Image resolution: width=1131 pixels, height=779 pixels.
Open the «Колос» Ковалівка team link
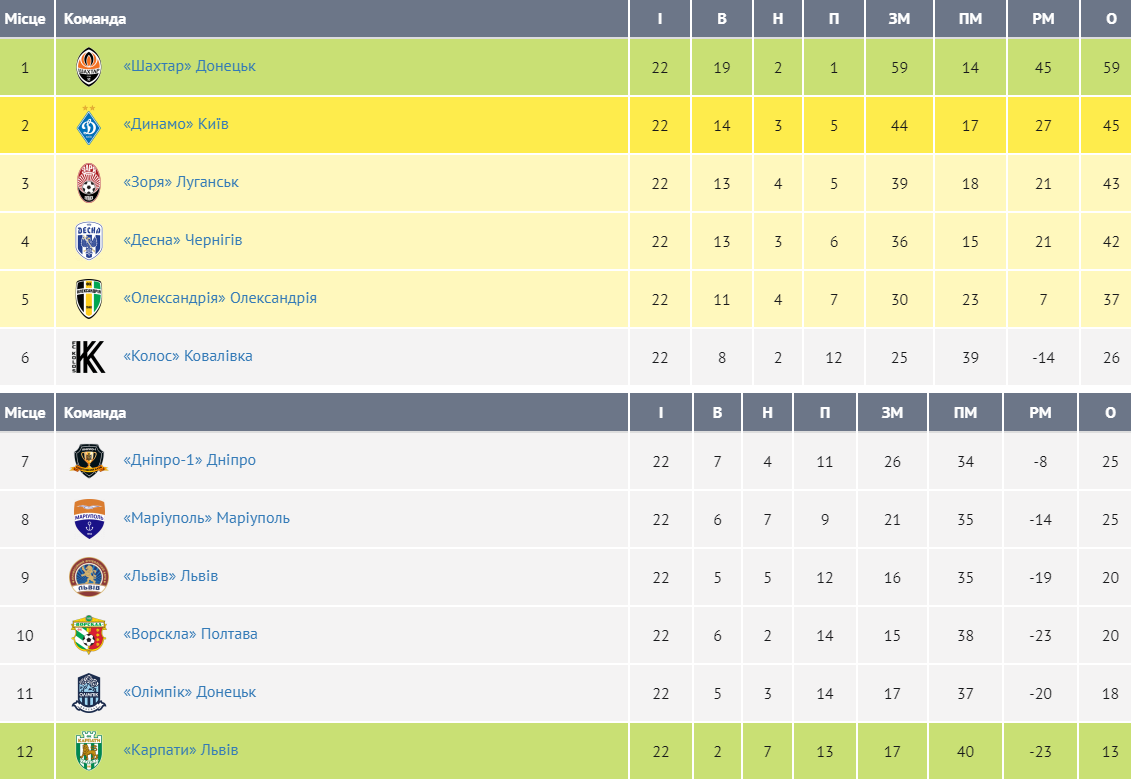click(187, 356)
